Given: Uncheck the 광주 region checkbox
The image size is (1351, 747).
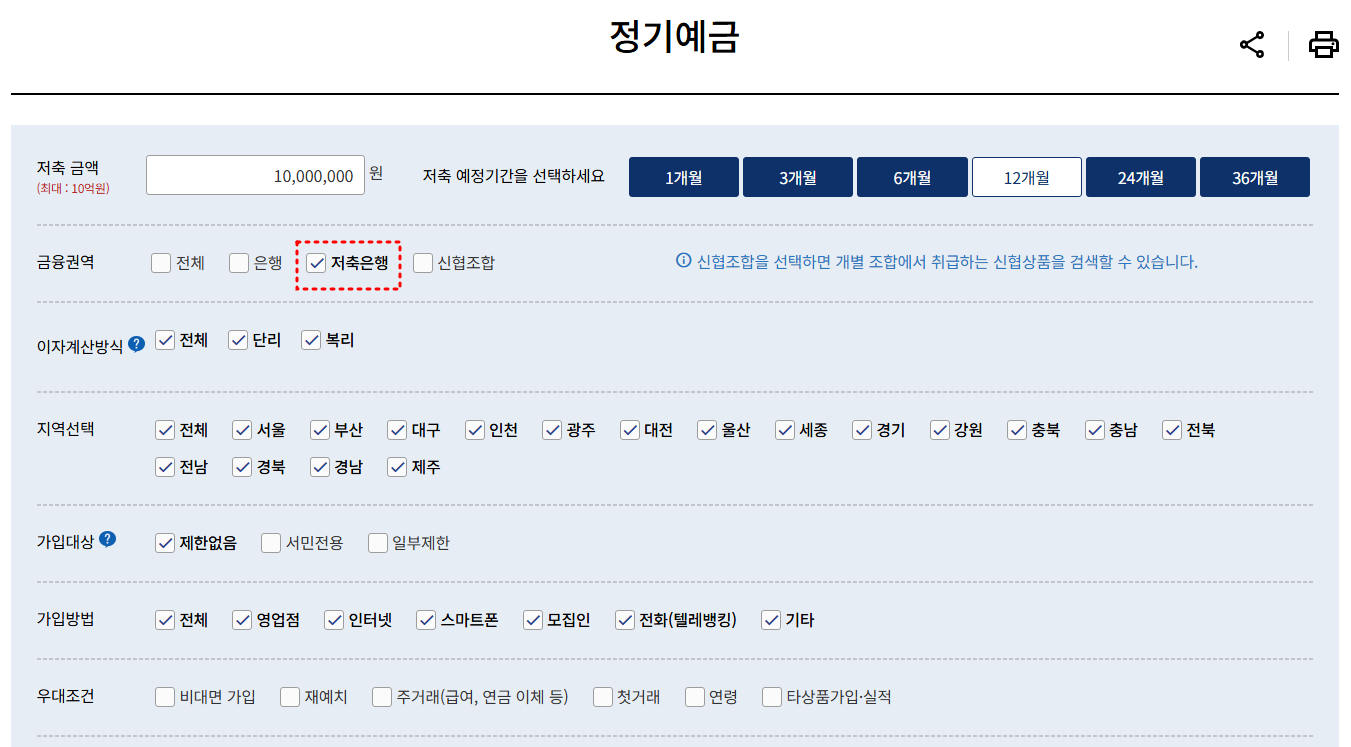Looking at the screenshot, I should point(552,430).
